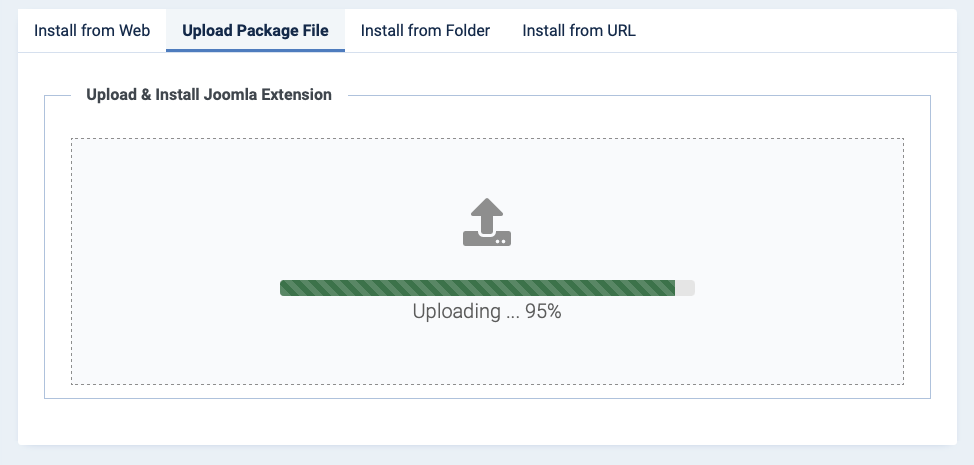The image size is (974, 465).
Task: Click the tray base with two dots
Action: [487, 238]
